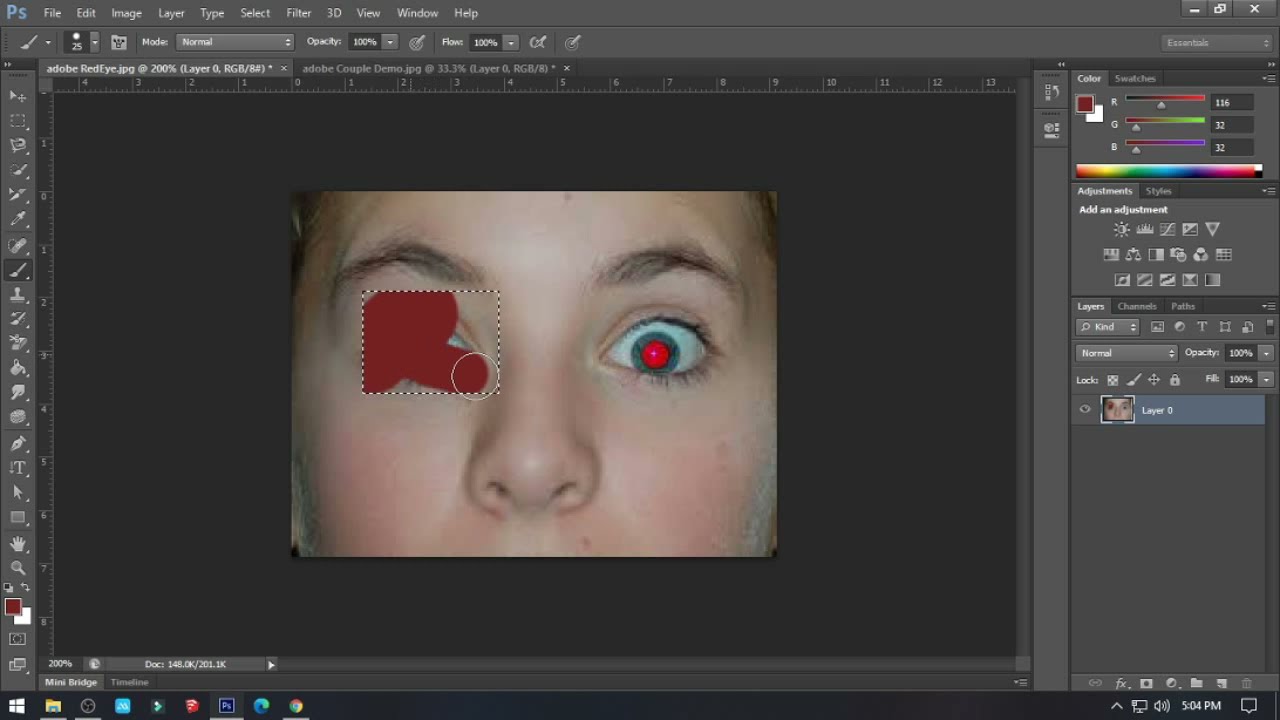Viewport: 1280px width, 720px height.
Task: Select the Dodge tool
Action: click(x=18, y=418)
